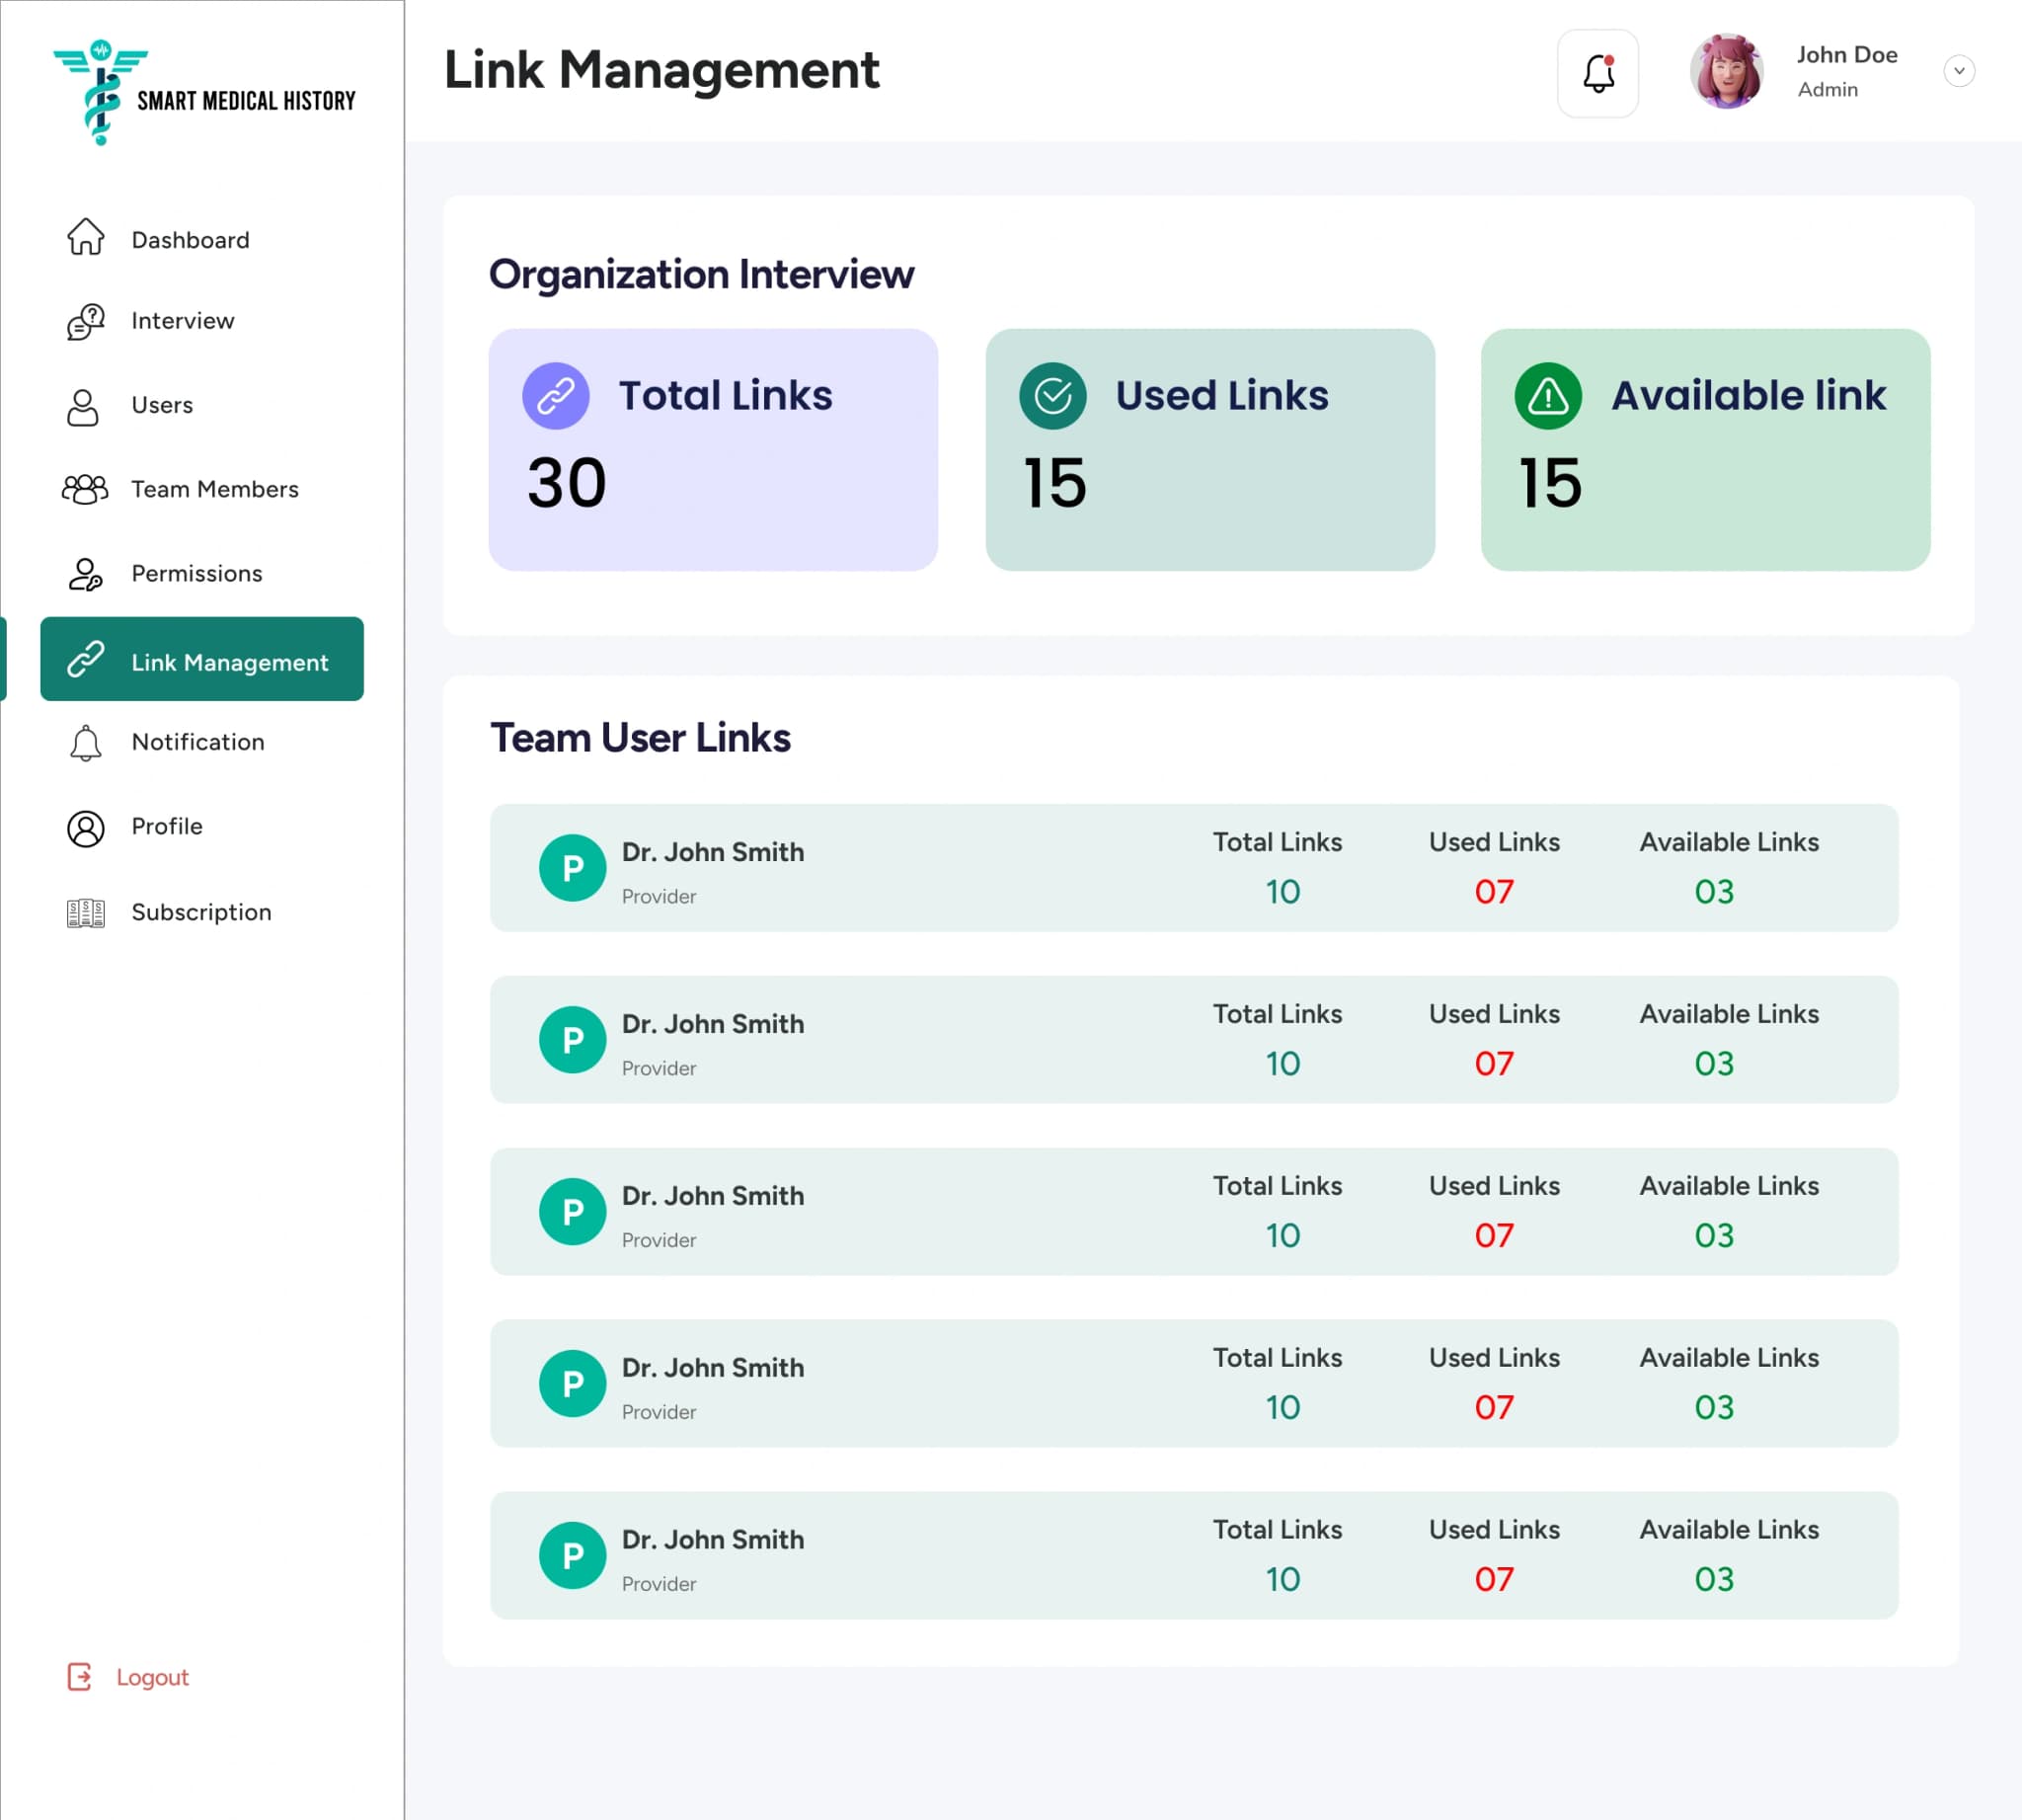Click the Available link card title
Image resolution: width=2022 pixels, height=1820 pixels.
pyautogui.click(x=1748, y=396)
